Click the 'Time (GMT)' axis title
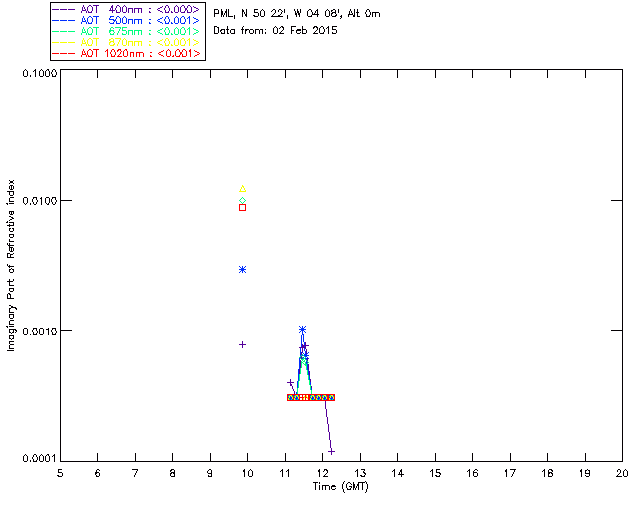Screen dimensions: 640x512 pos(340,487)
